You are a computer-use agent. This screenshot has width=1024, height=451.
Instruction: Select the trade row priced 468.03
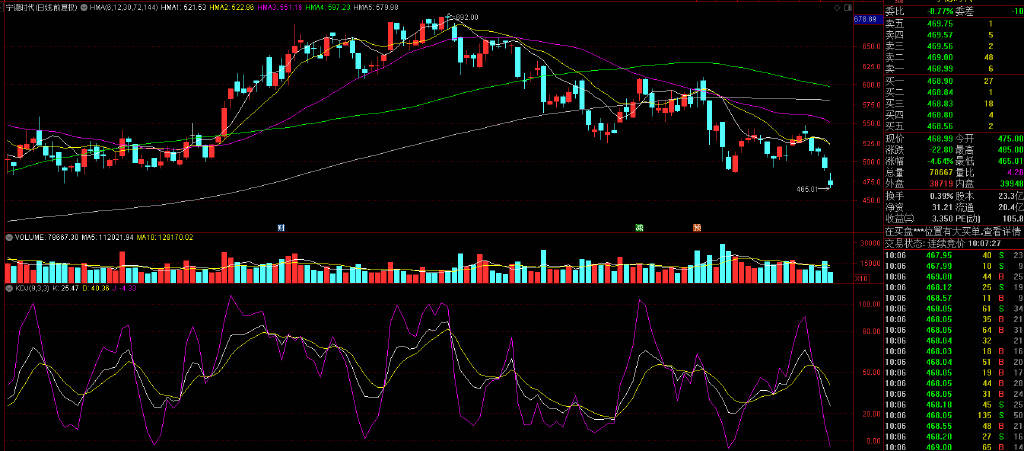pos(953,351)
